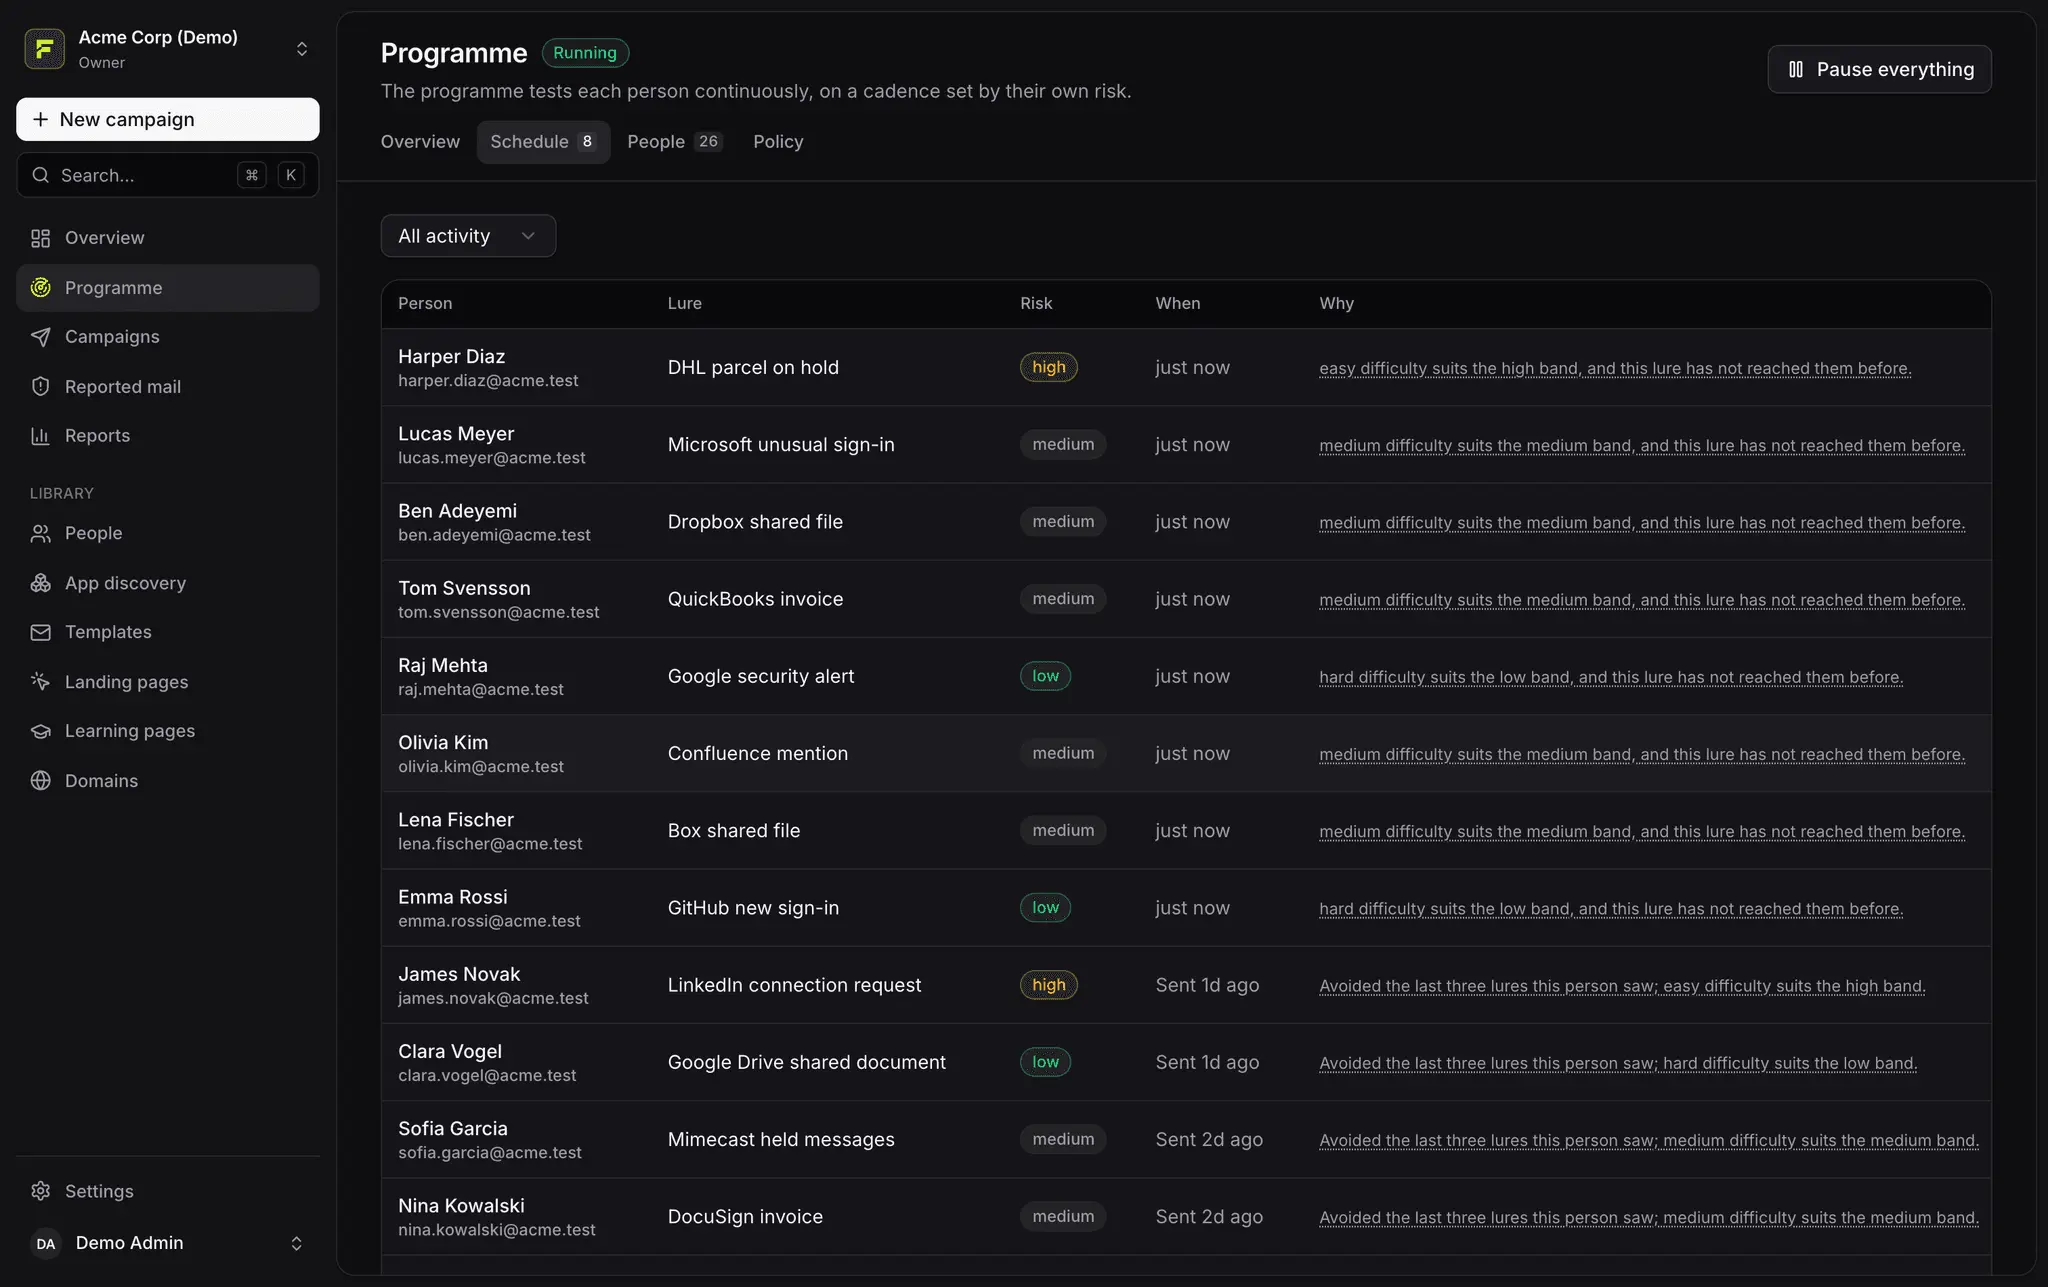
Task: Click Mimecast held messages lure
Action: [x=781, y=1139]
